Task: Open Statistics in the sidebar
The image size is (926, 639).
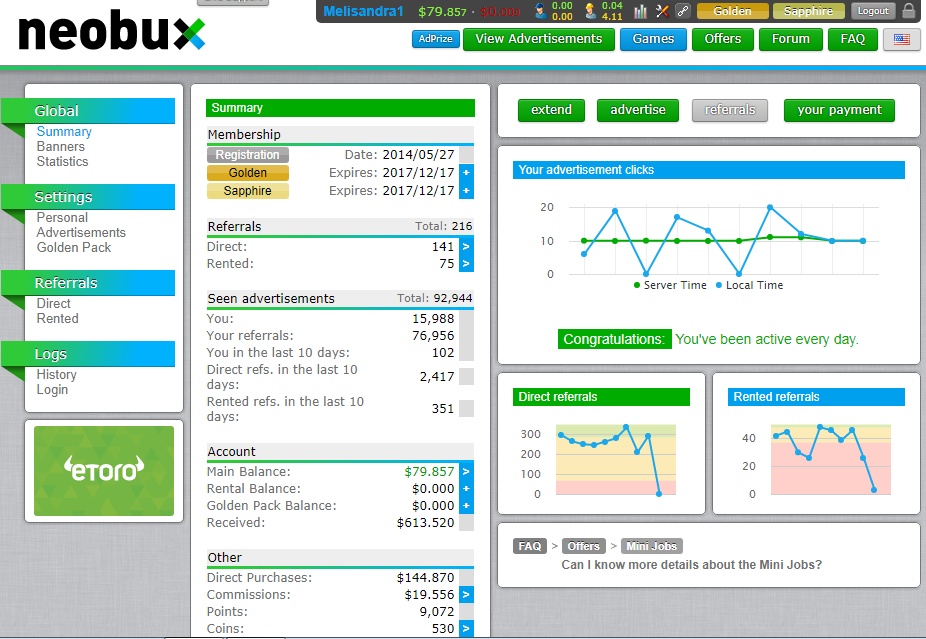Action: (x=62, y=161)
